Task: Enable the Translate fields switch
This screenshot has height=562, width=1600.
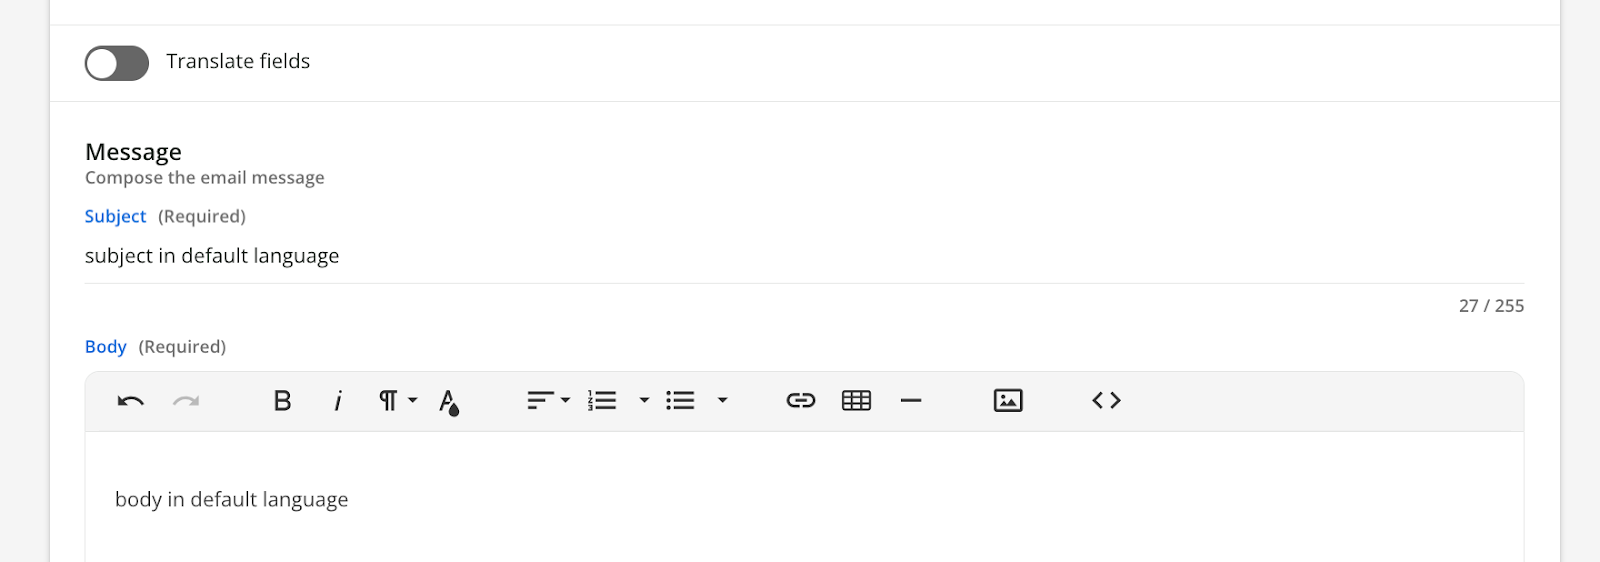Action: [x=117, y=63]
